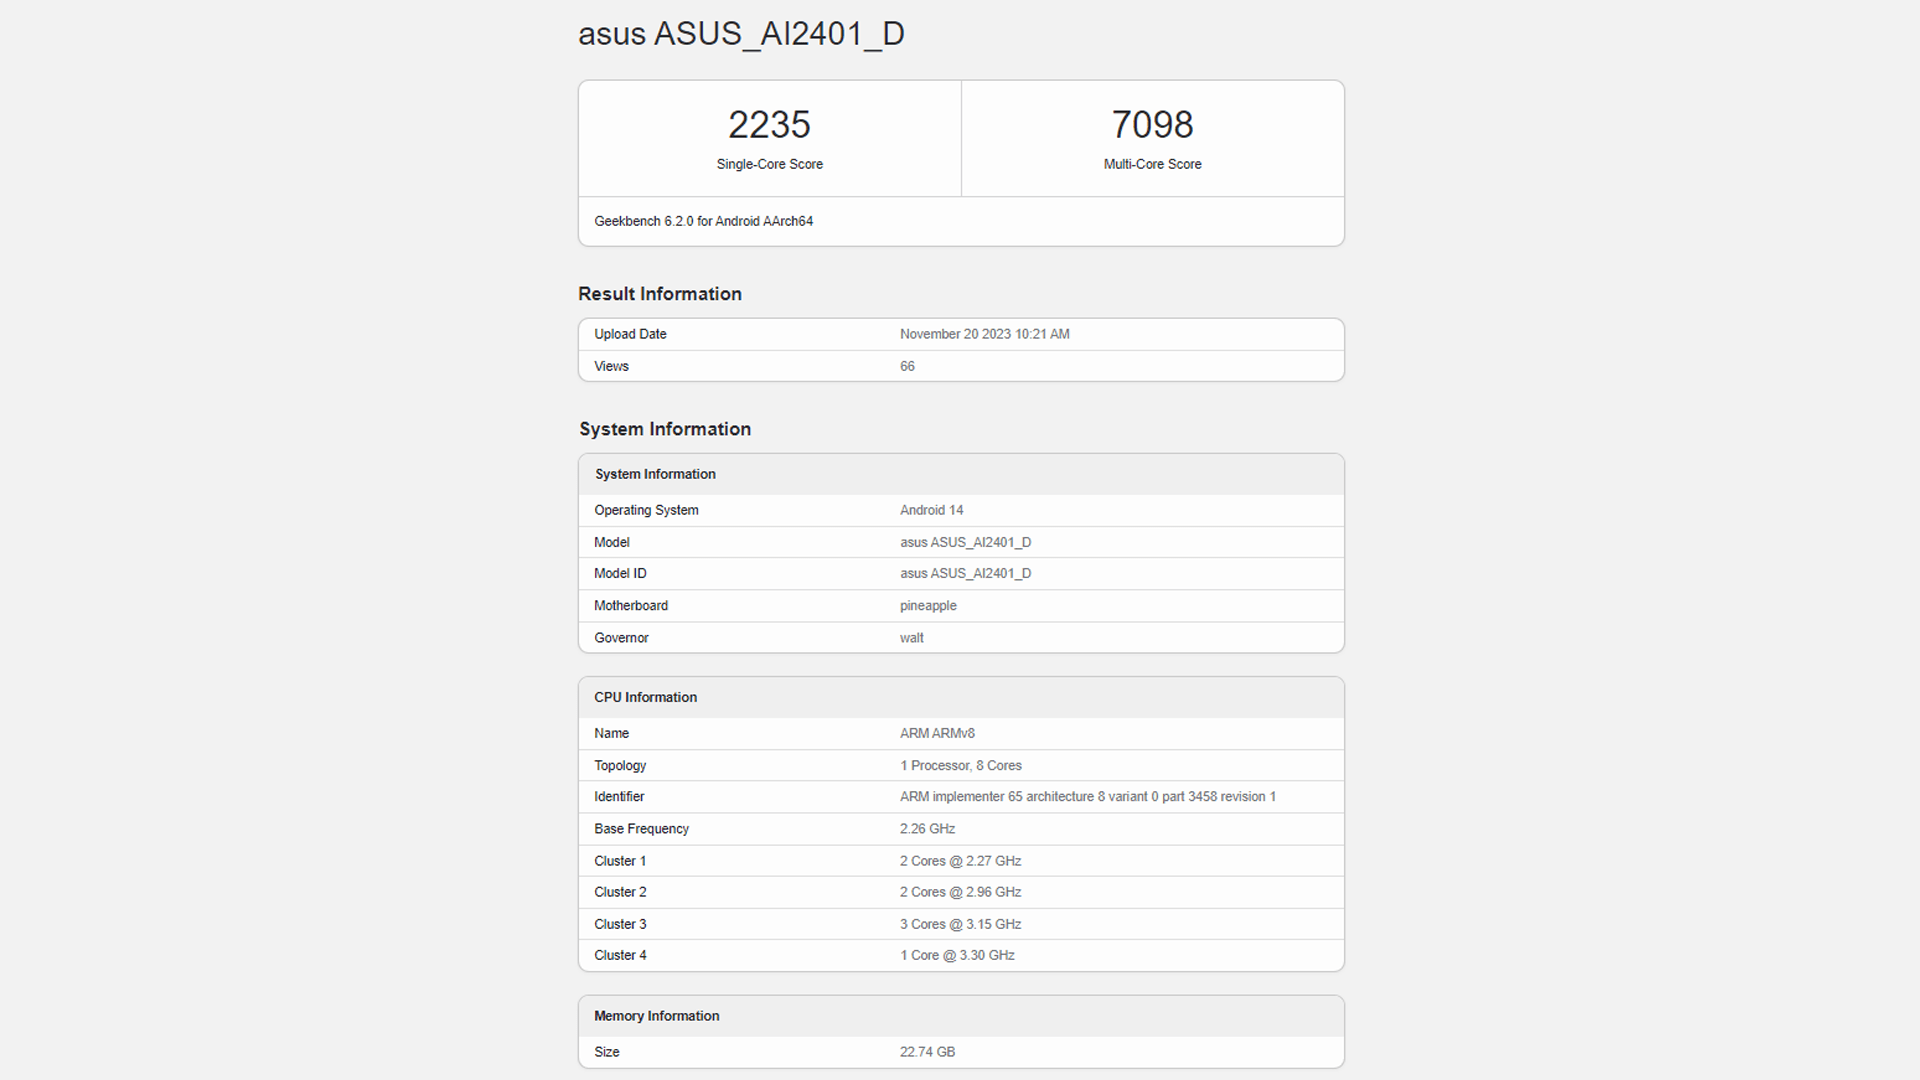This screenshot has height=1080, width=1920.
Task: Click the CPU Information panel header
Action: pos(645,697)
